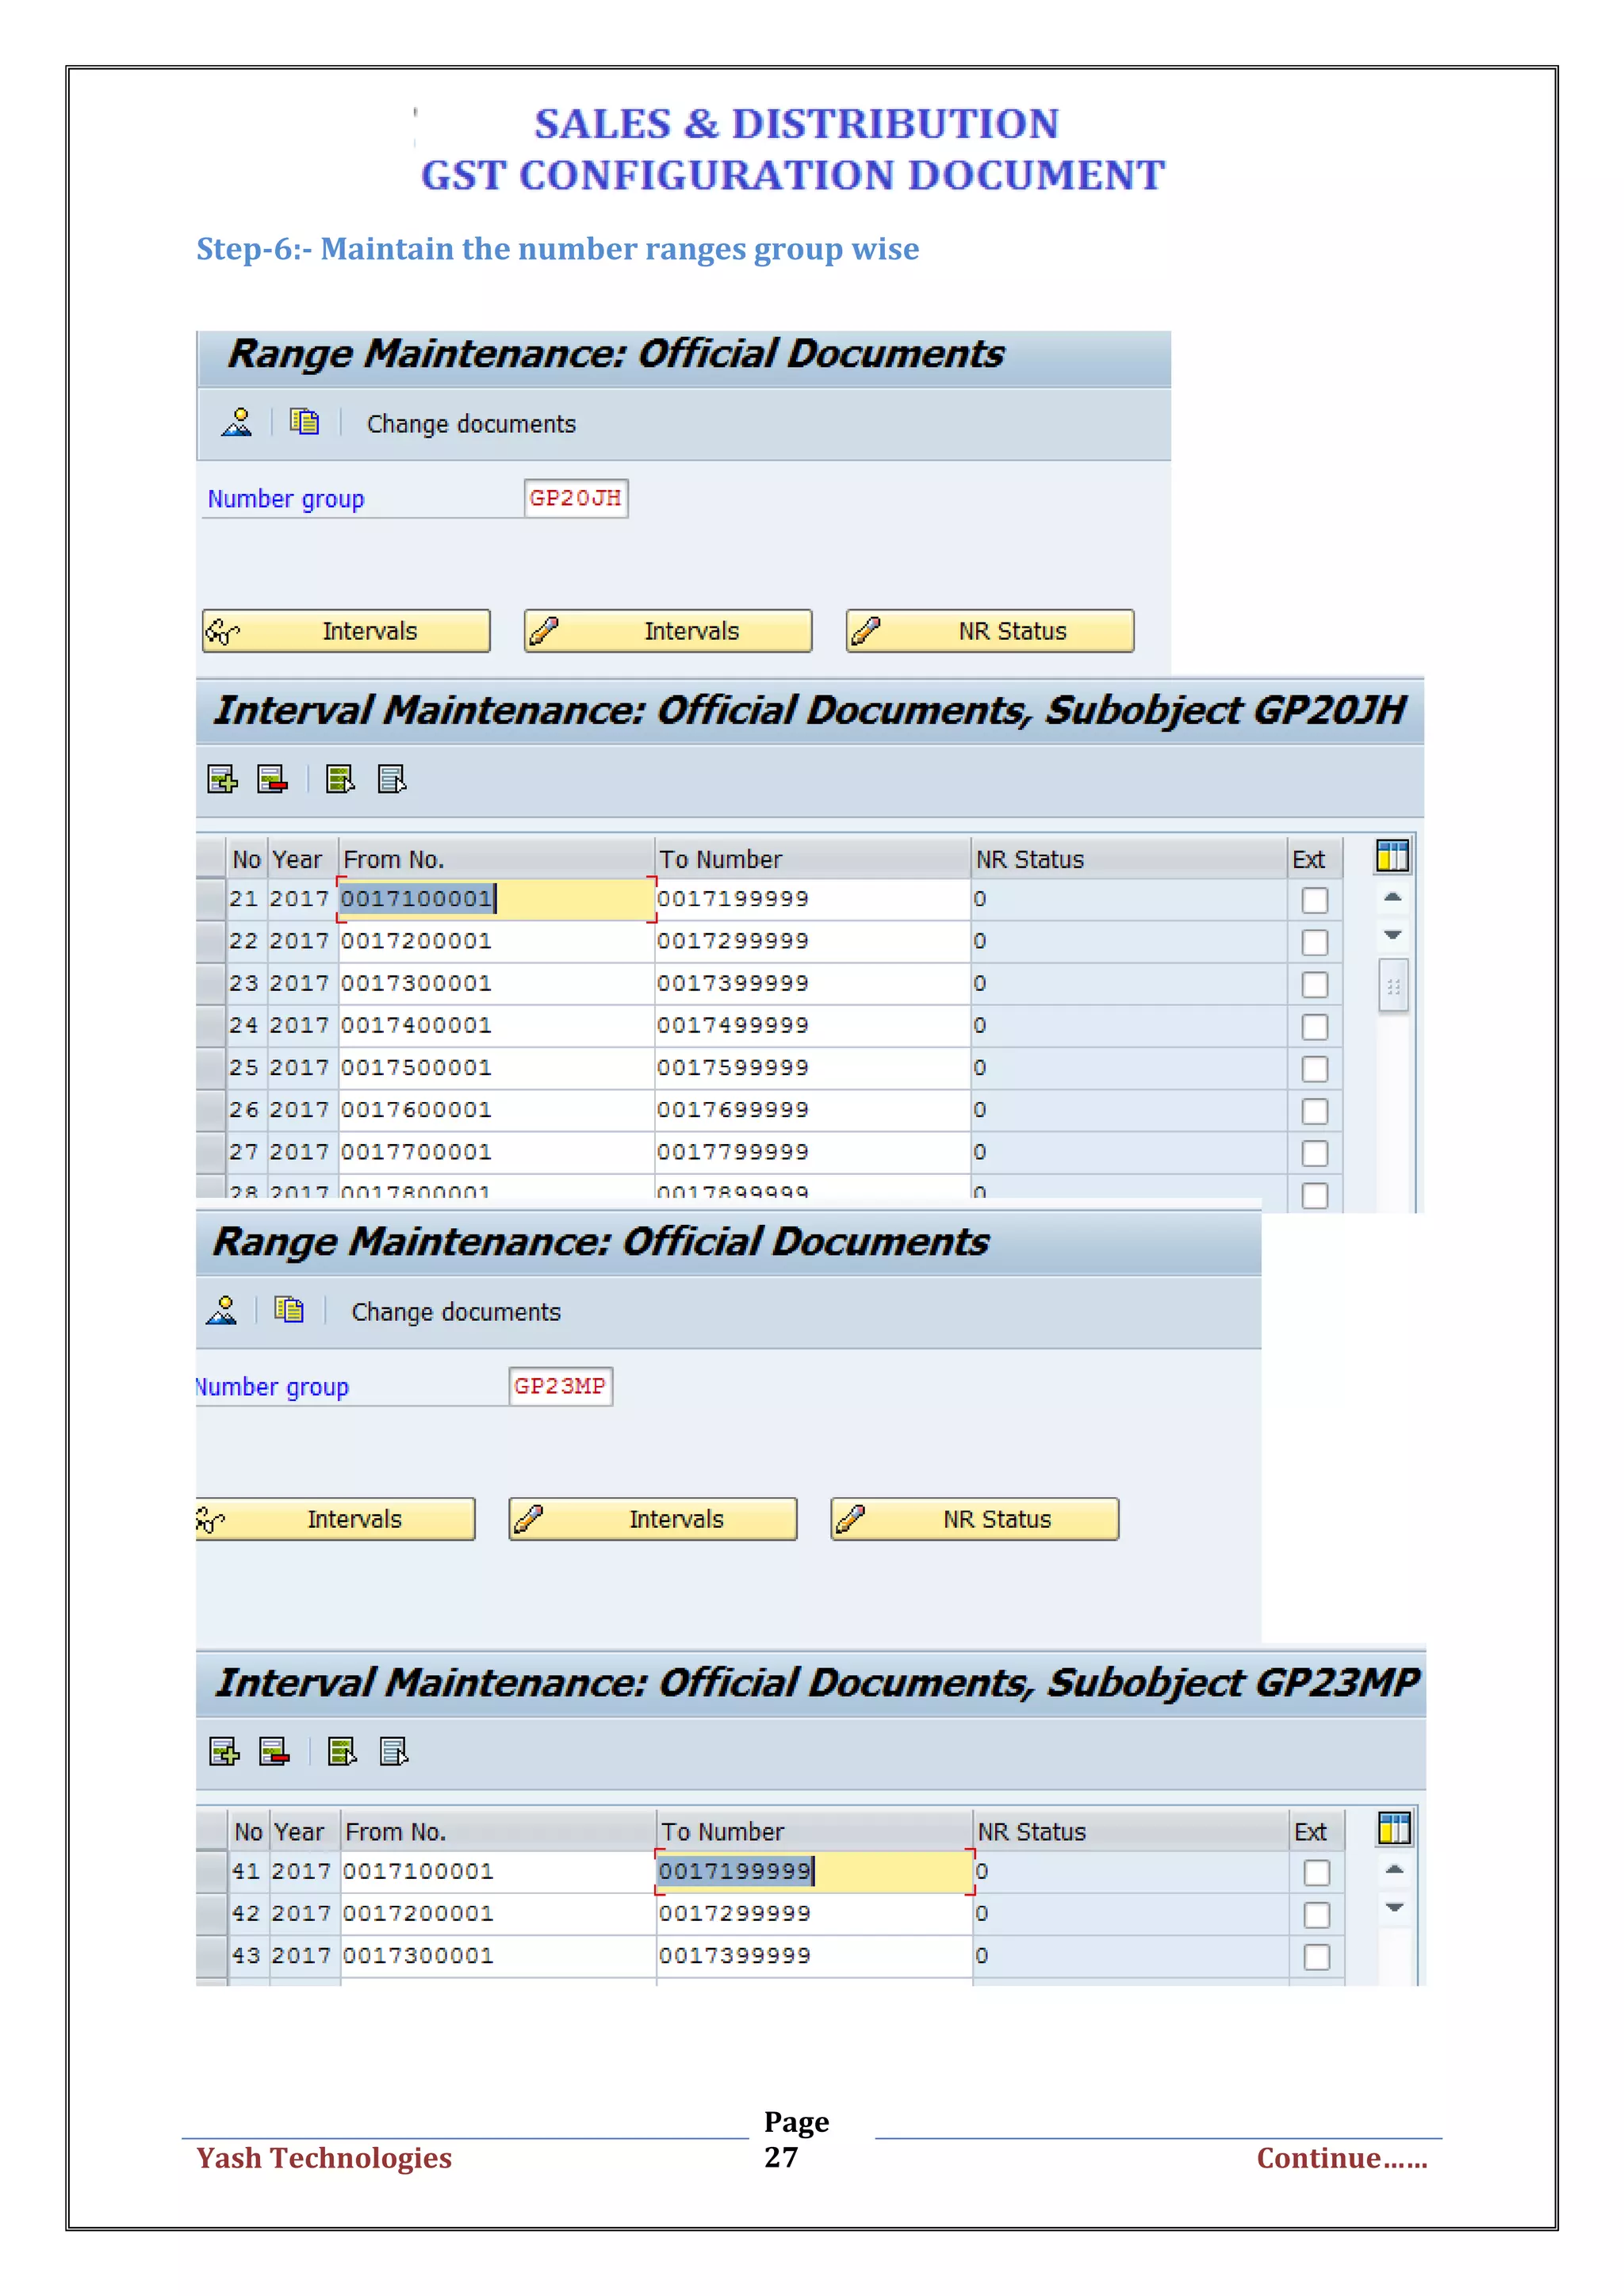Click select all icon in GP20JH interval toolbar
This screenshot has width=1624, height=2296.
coord(340,779)
